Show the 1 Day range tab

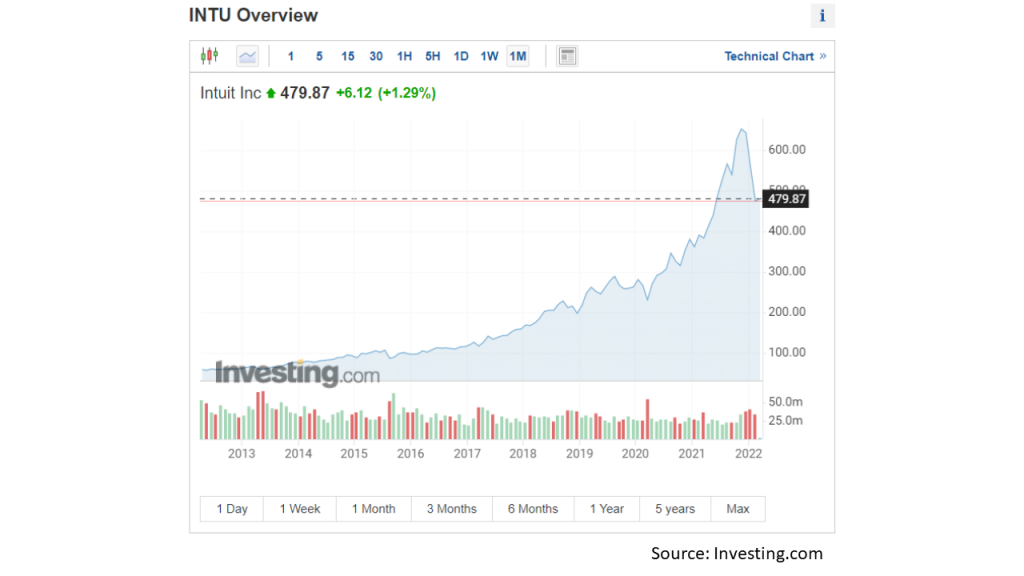click(x=232, y=509)
